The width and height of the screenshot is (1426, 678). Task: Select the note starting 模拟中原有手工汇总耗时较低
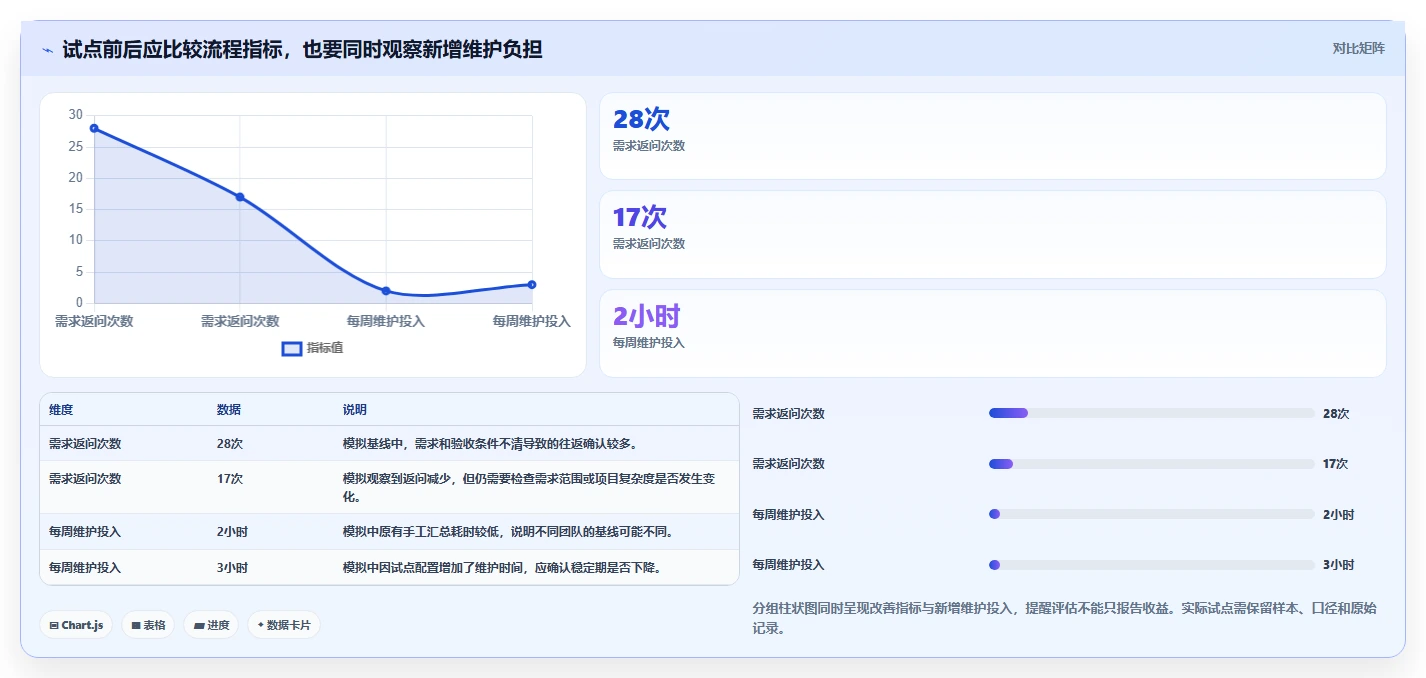point(508,532)
